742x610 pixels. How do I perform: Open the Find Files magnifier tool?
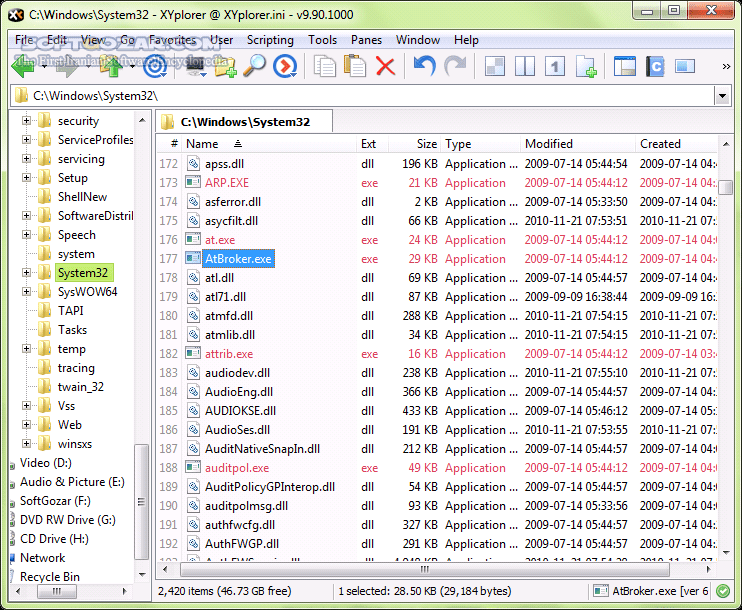(255, 67)
